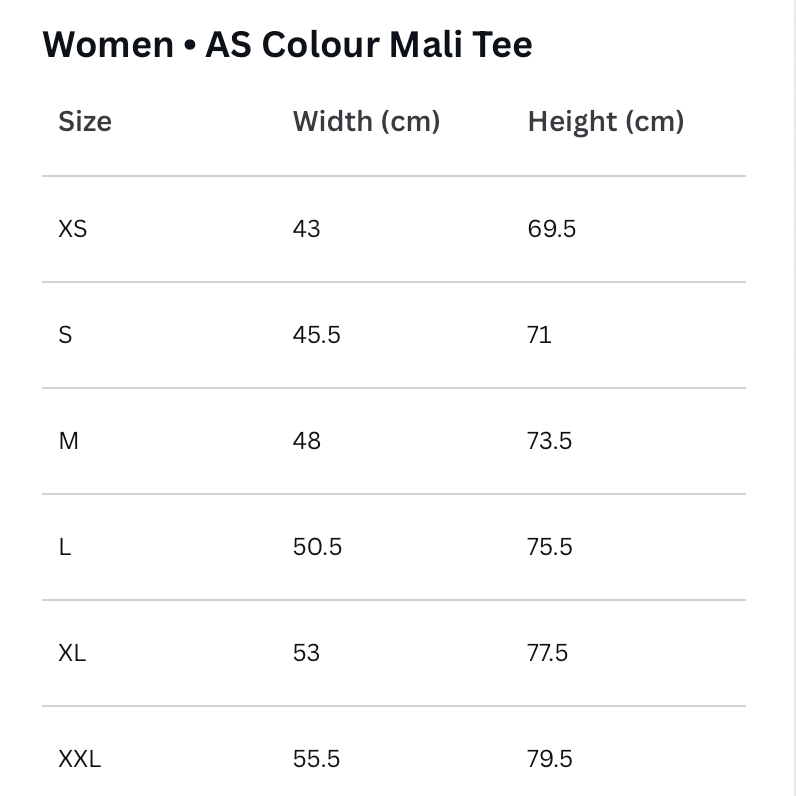Click the M size row label
The width and height of the screenshot is (796, 796).
click(68, 441)
